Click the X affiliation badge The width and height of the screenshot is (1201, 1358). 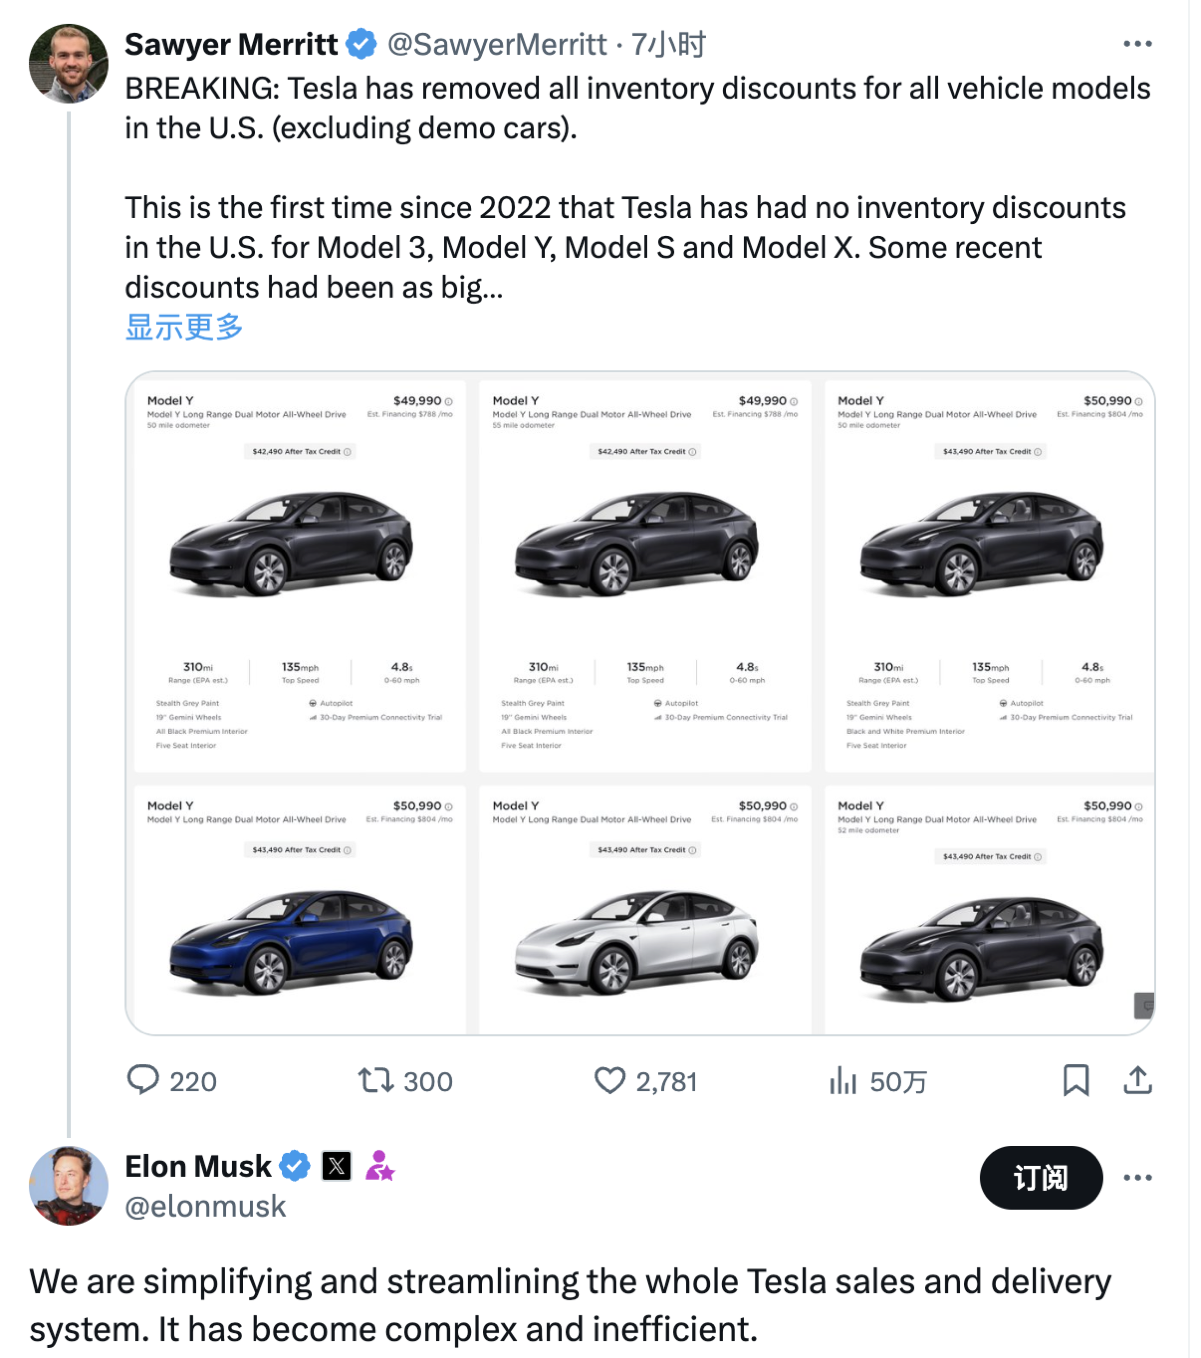pos(337,1166)
